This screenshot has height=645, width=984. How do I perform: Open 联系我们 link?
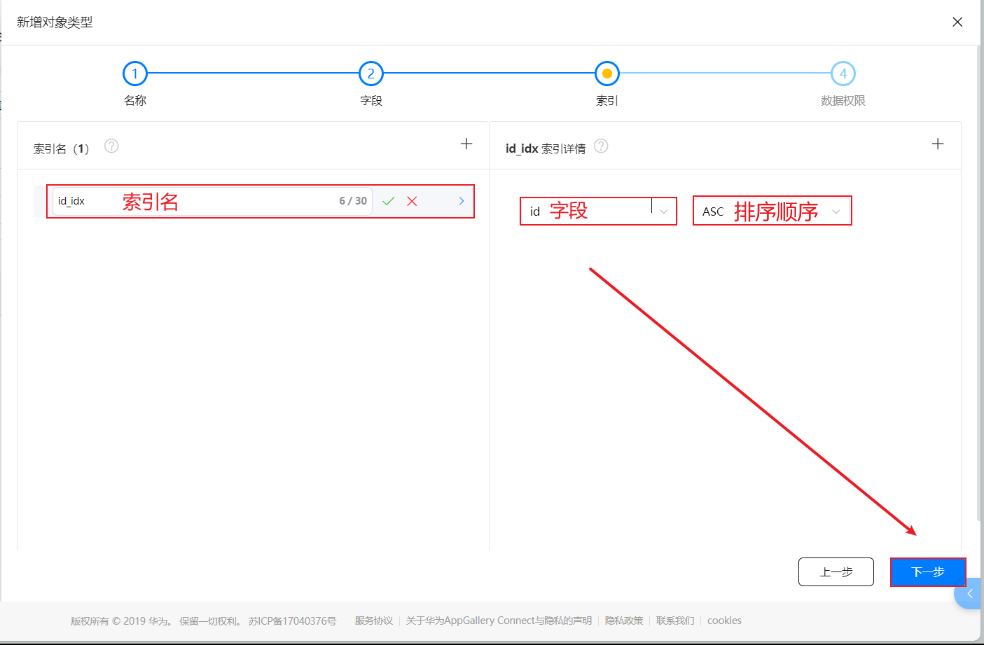click(675, 621)
